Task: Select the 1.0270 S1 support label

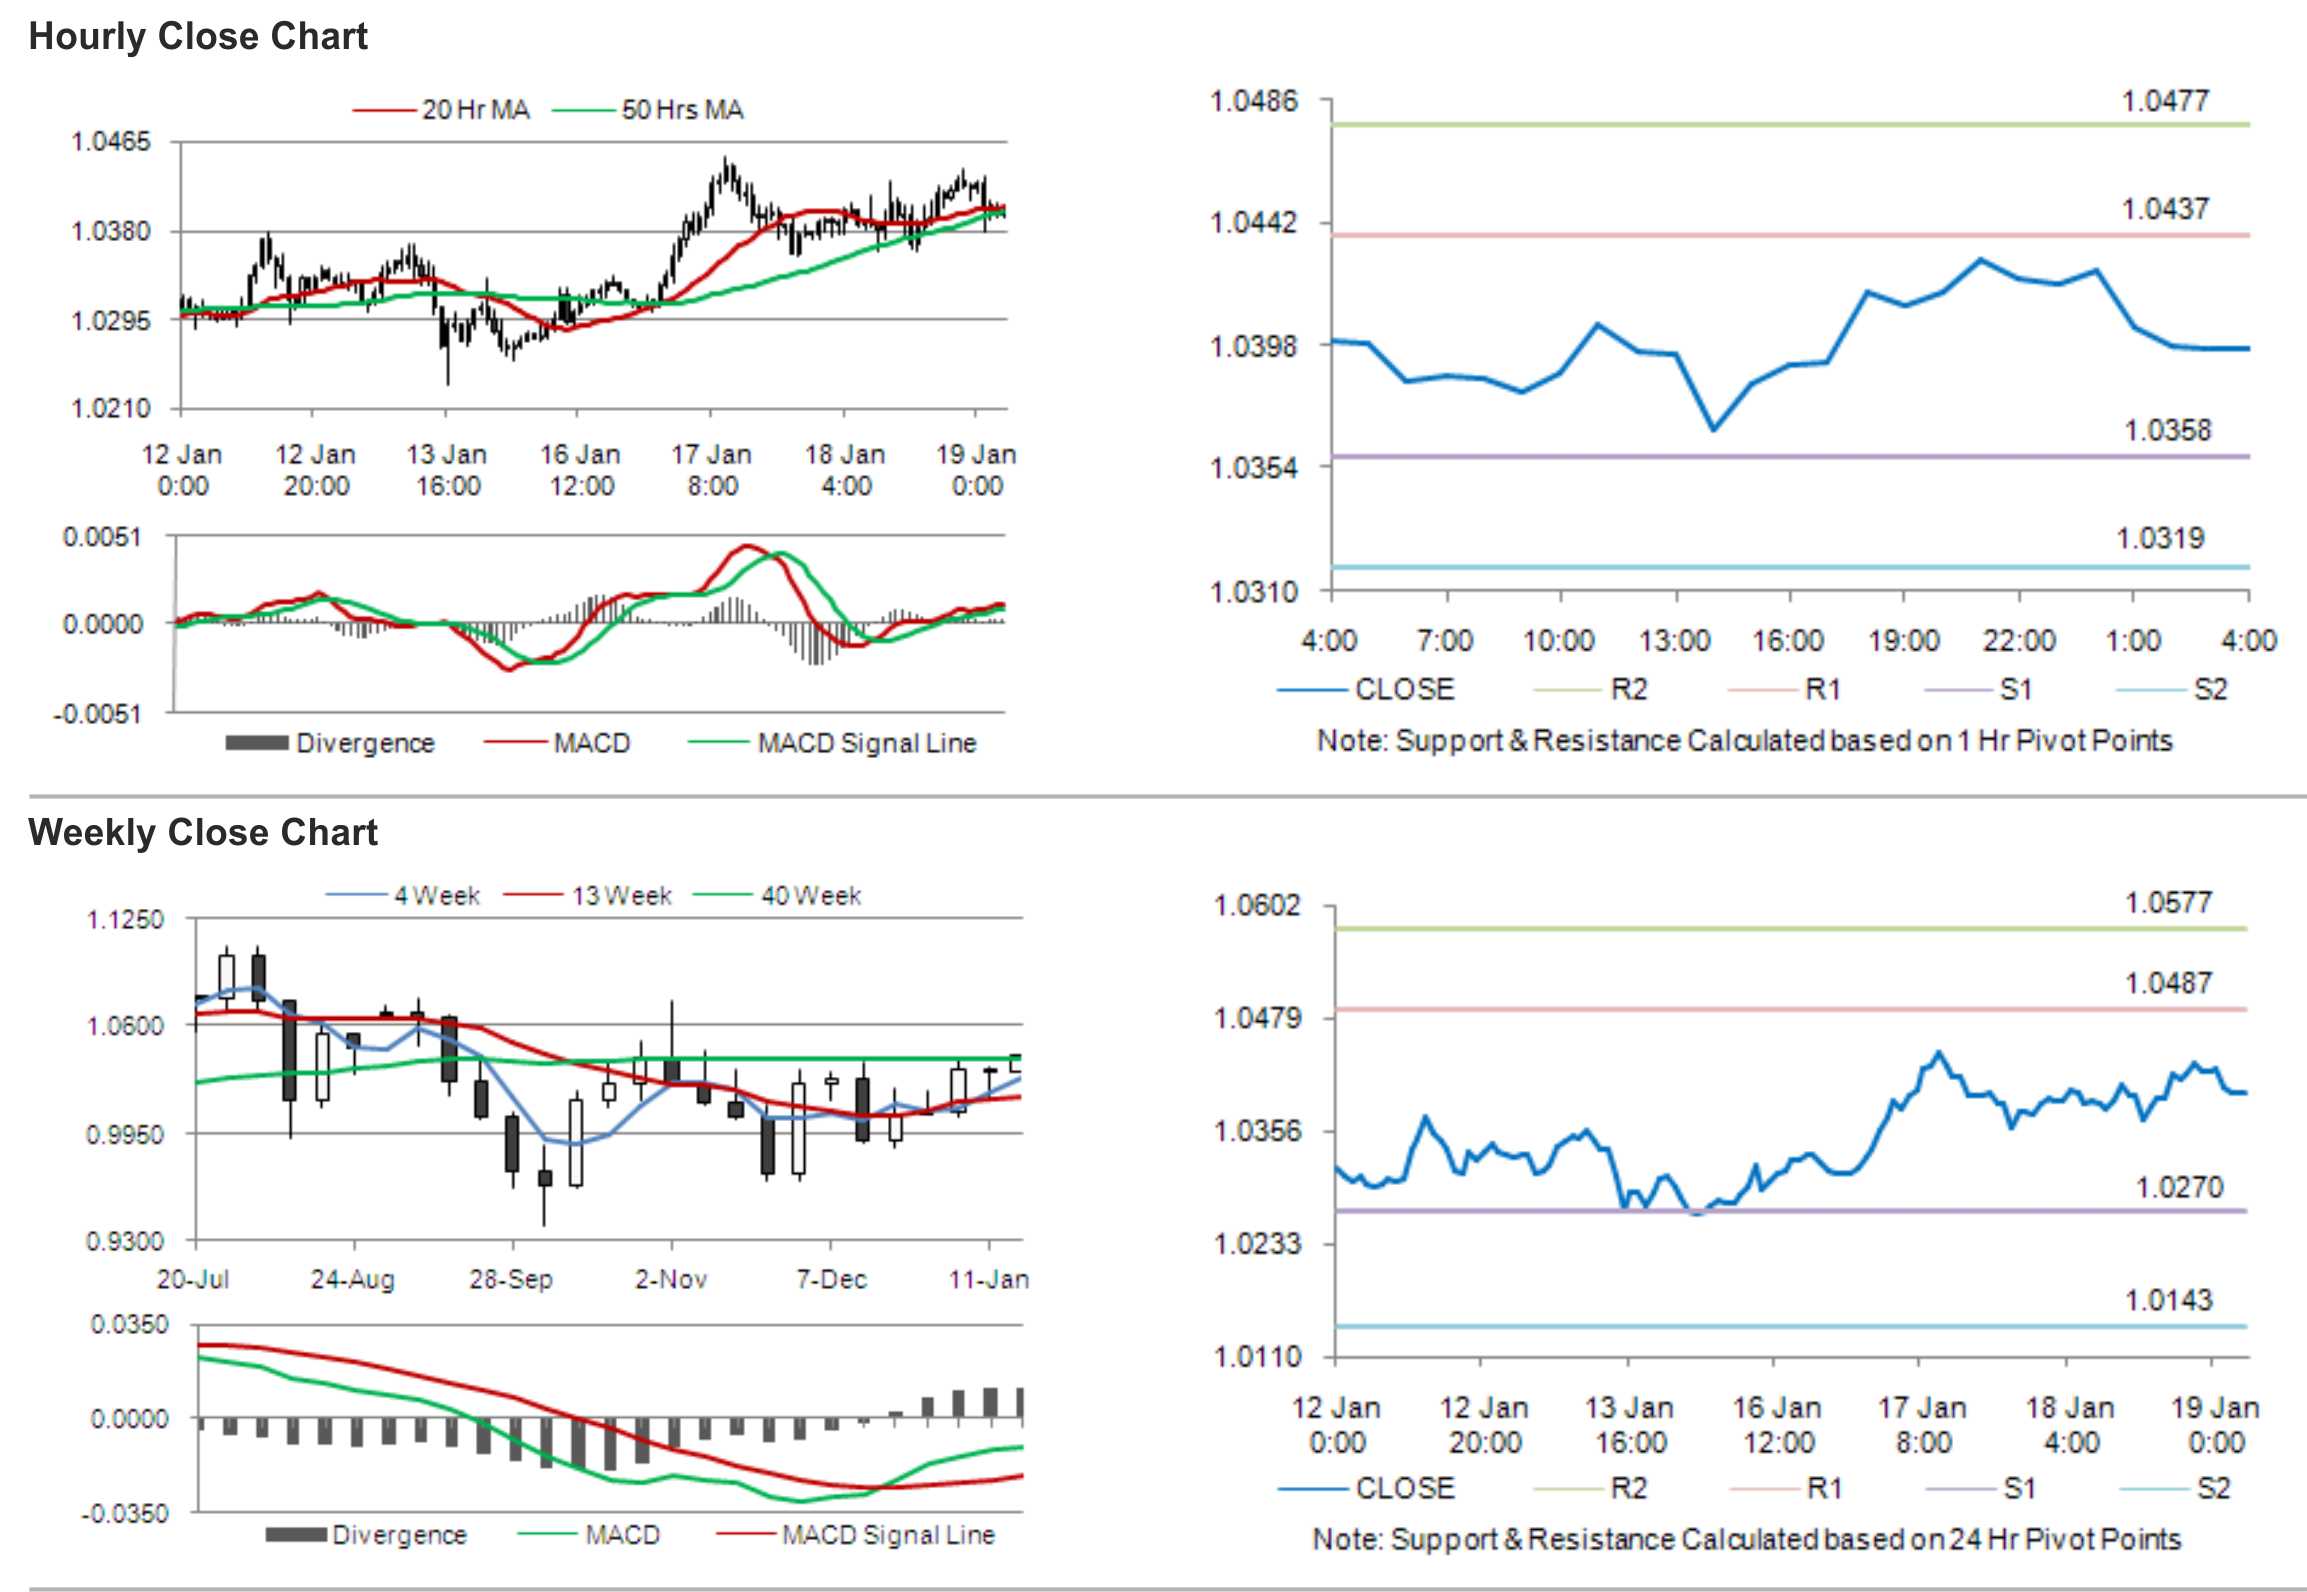Action: [x=2179, y=1188]
